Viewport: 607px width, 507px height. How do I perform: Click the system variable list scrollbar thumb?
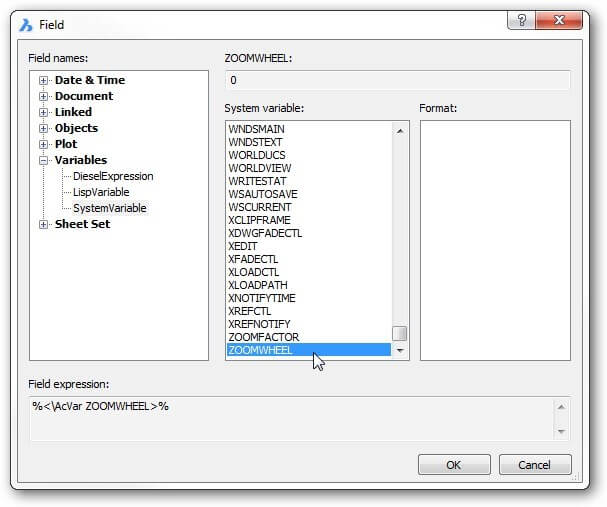pyautogui.click(x=400, y=333)
